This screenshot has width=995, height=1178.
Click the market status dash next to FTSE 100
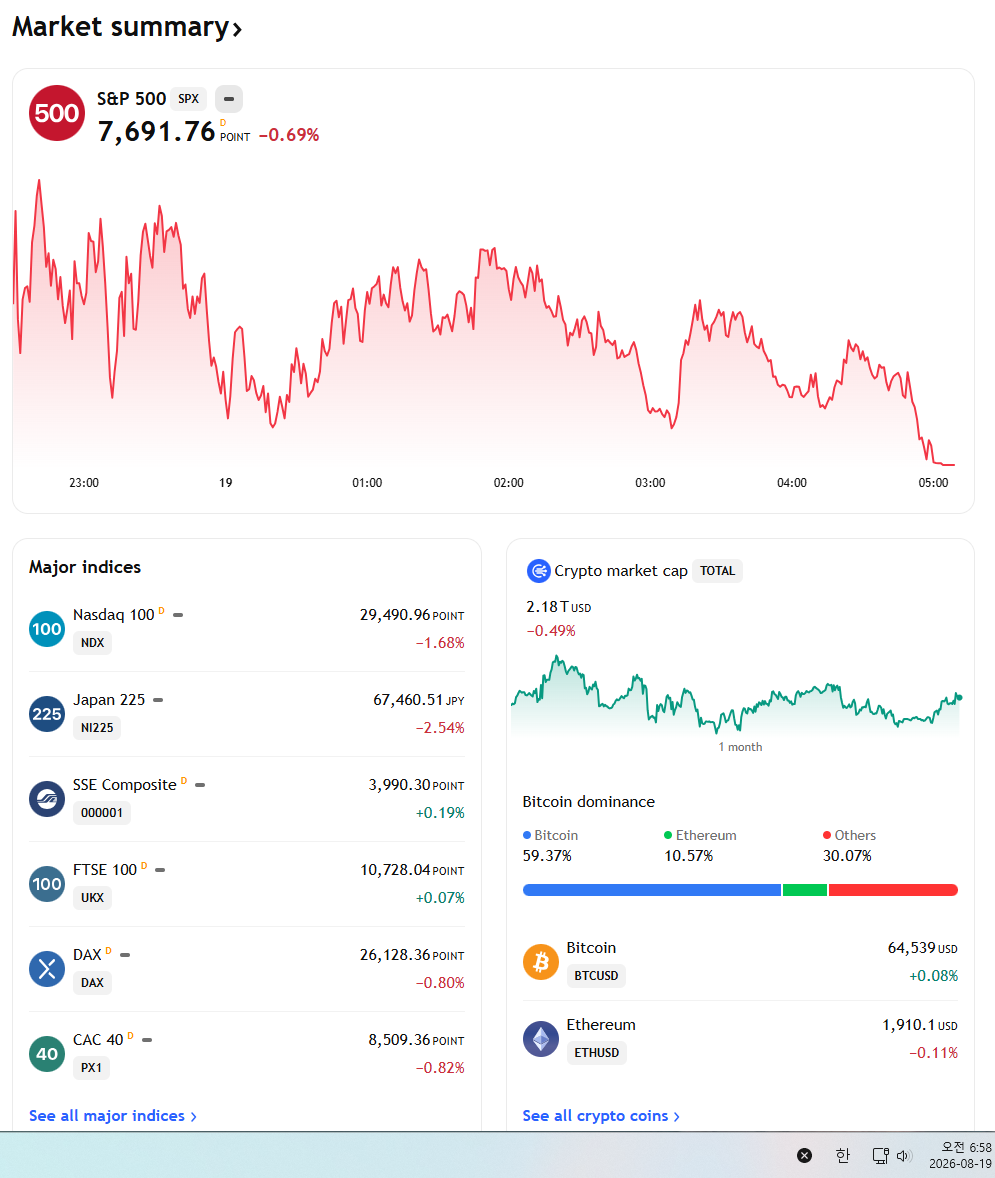[160, 870]
